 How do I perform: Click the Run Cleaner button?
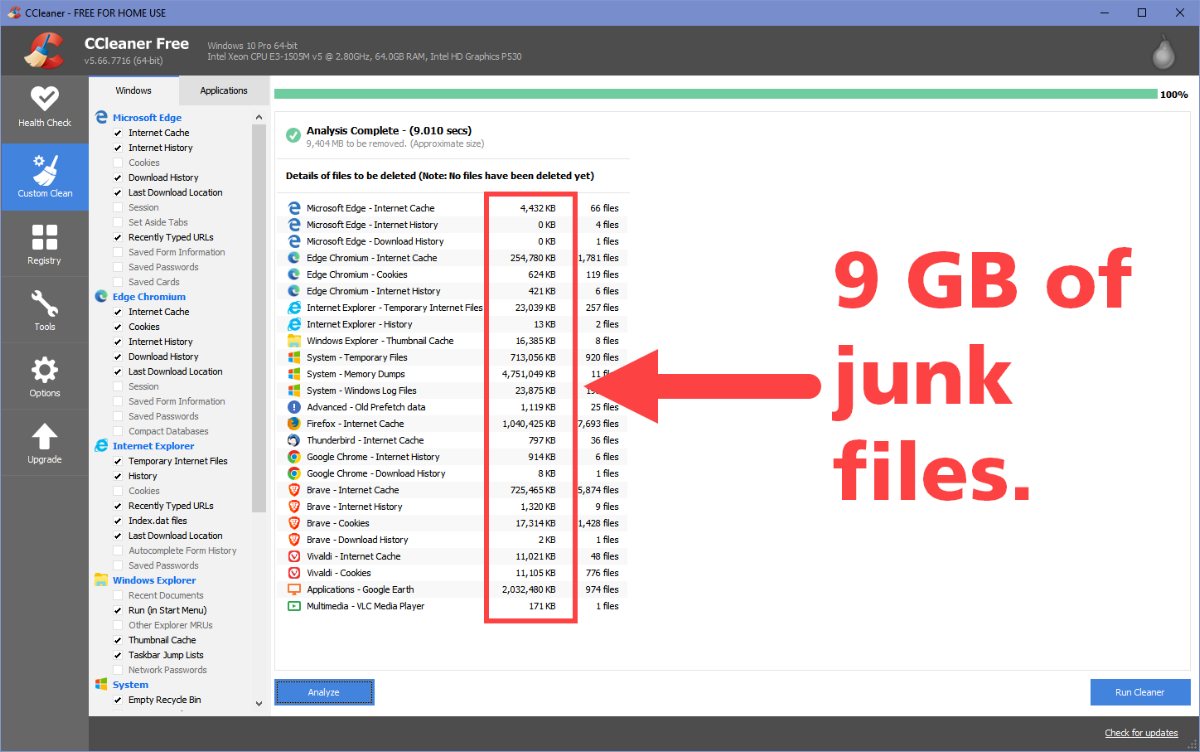1140,692
